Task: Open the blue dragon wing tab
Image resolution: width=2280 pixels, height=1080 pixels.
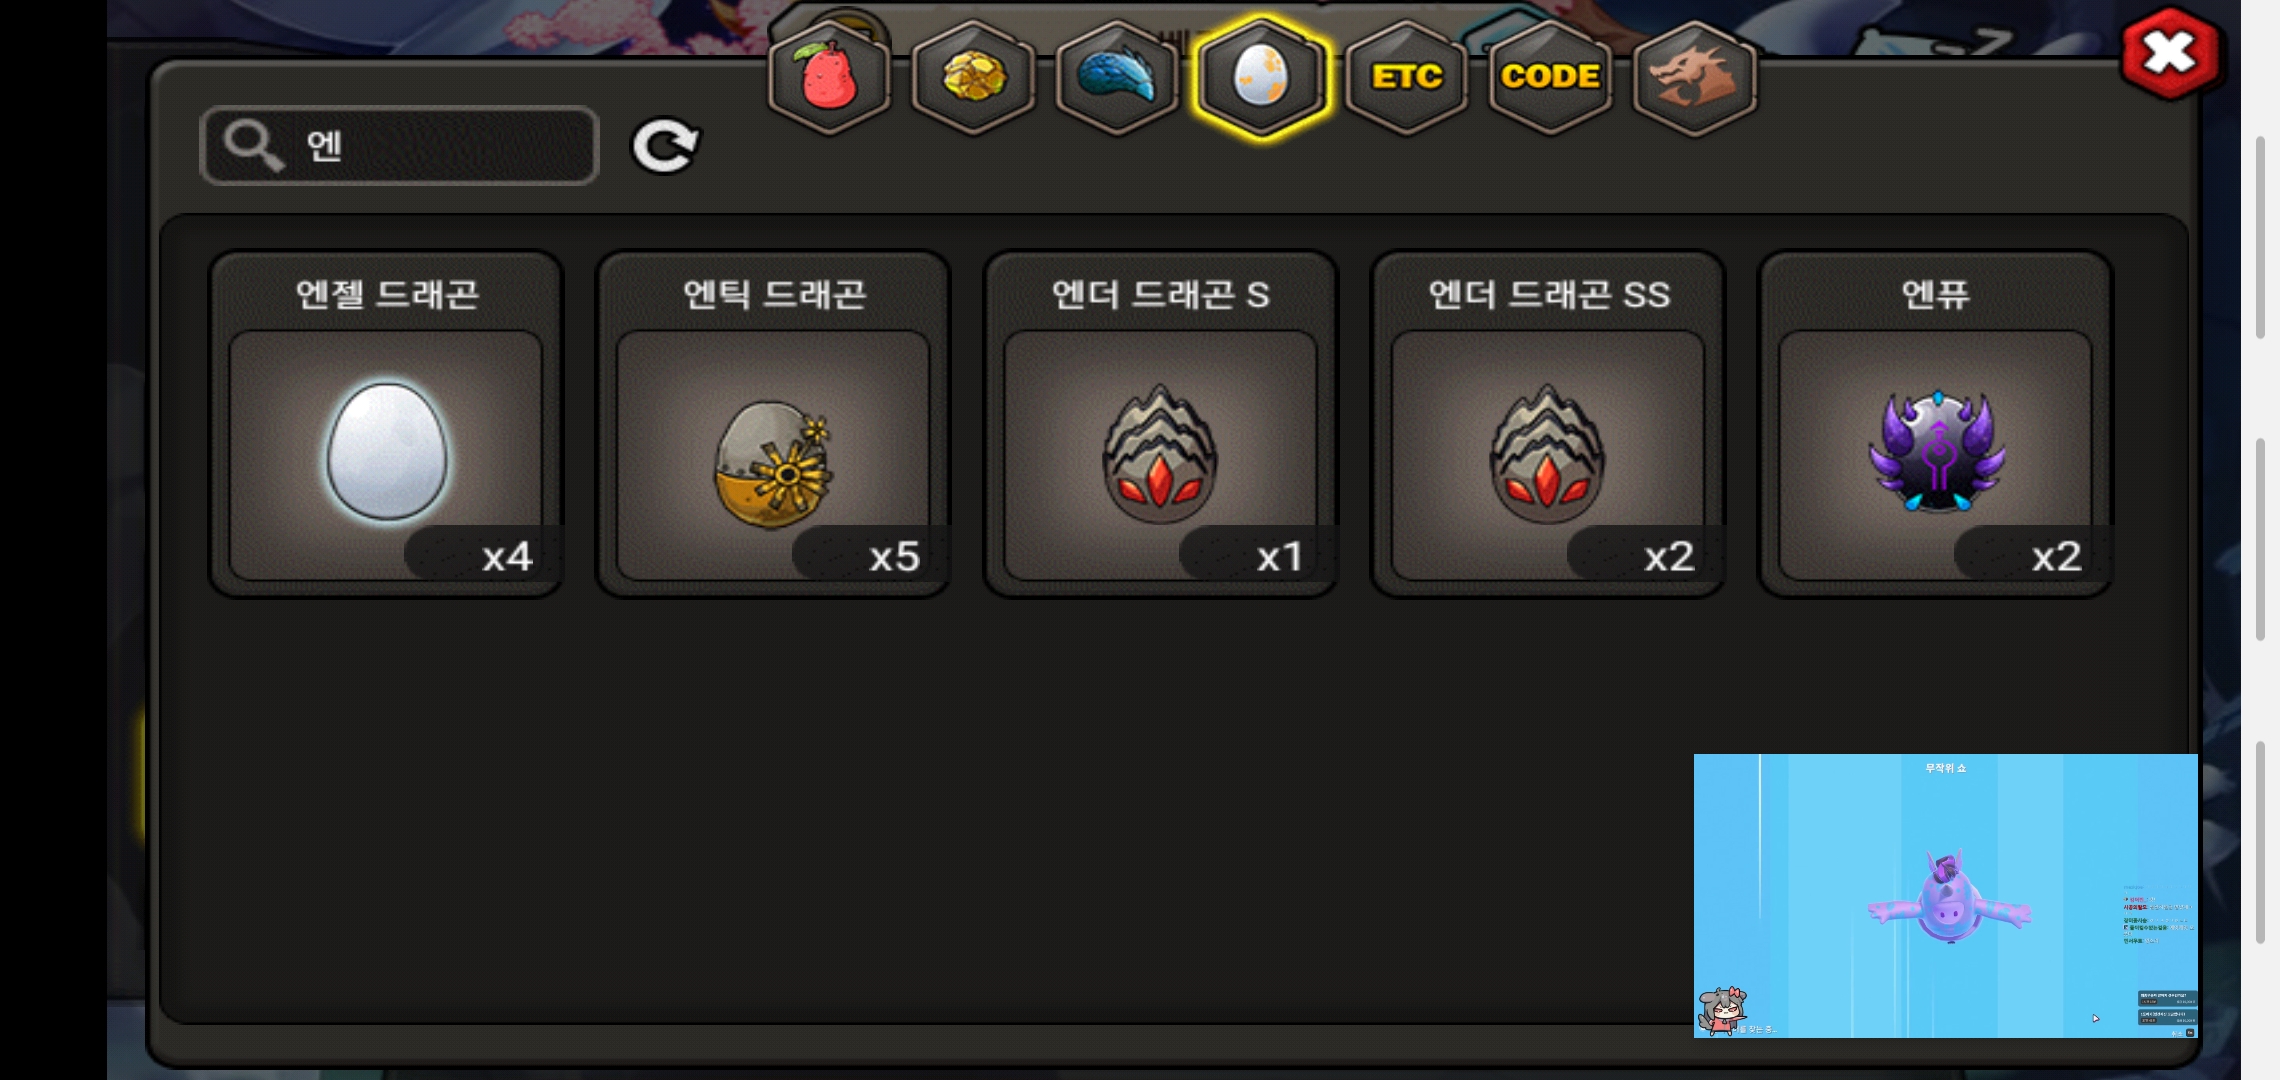Action: (1117, 78)
